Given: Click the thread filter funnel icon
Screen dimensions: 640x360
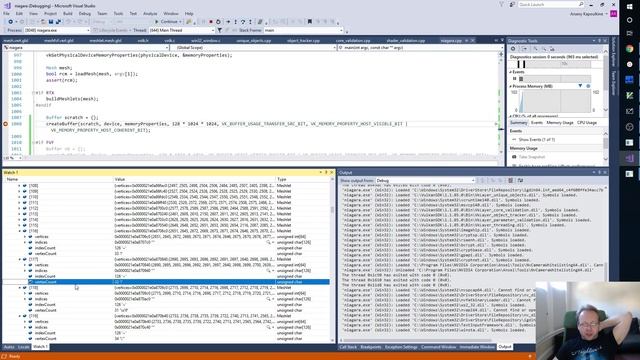Looking at the screenshot, I should [220, 30].
